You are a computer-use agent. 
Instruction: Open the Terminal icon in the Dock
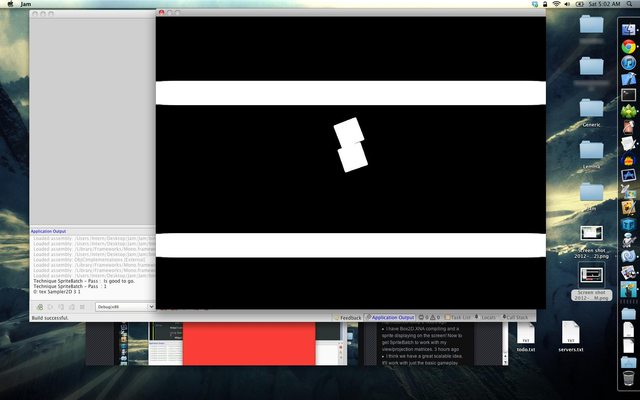click(x=629, y=95)
